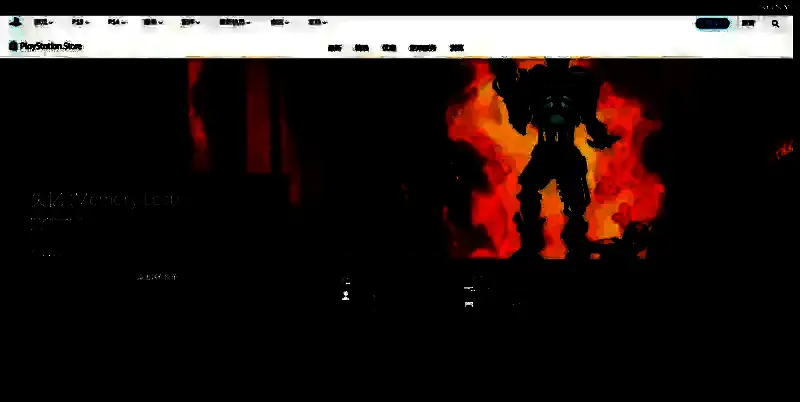Click the game title ending in Memory Lane
Image resolution: width=800 pixels, height=402 pixels.
click(x=105, y=200)
